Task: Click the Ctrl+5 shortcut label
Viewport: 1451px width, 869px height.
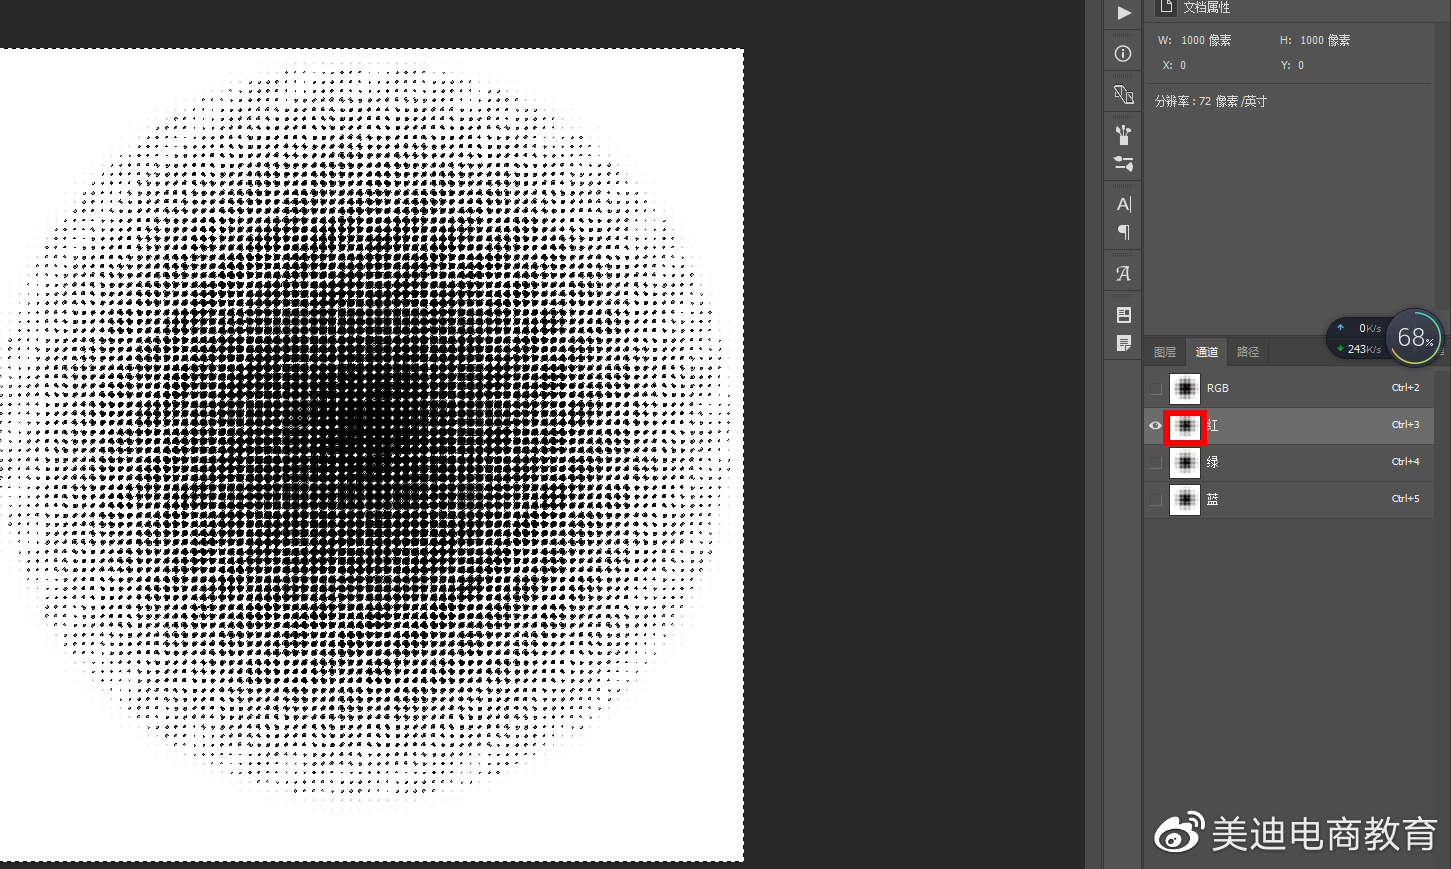Action: pyautogui.click(x=1405, y=498)
